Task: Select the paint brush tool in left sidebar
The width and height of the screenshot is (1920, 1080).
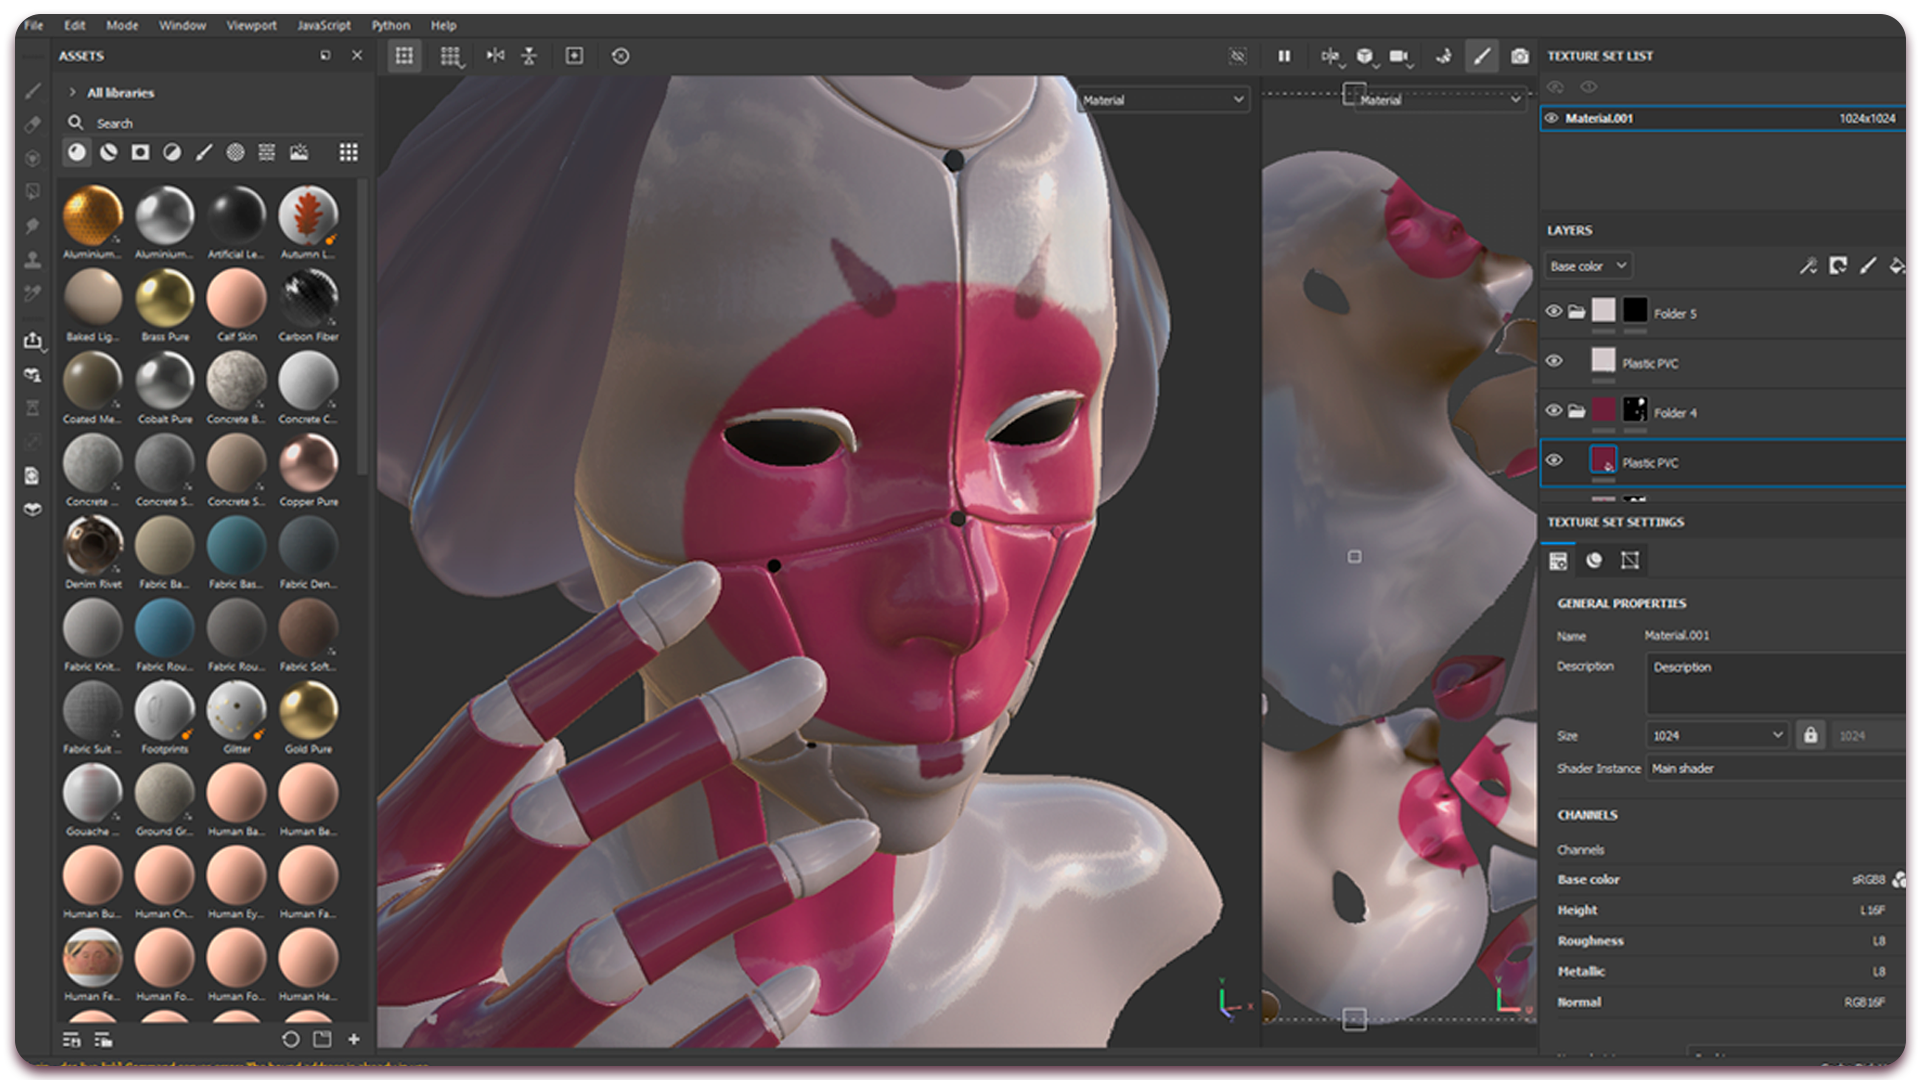Action: [33, 91]
